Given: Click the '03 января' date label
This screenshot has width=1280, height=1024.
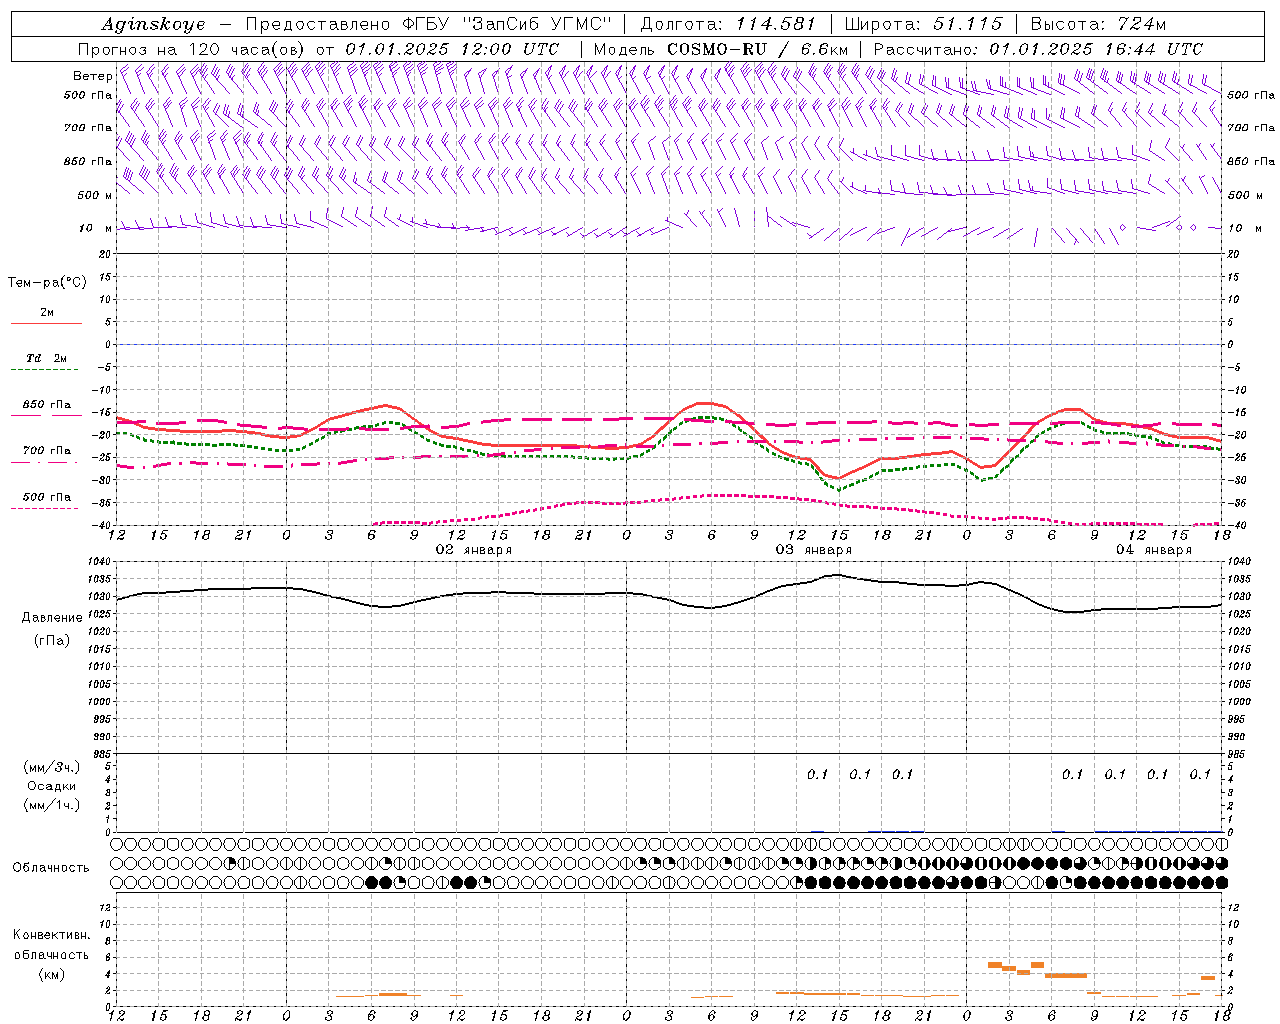Looking at the screenshot, I should click(814, 550).
